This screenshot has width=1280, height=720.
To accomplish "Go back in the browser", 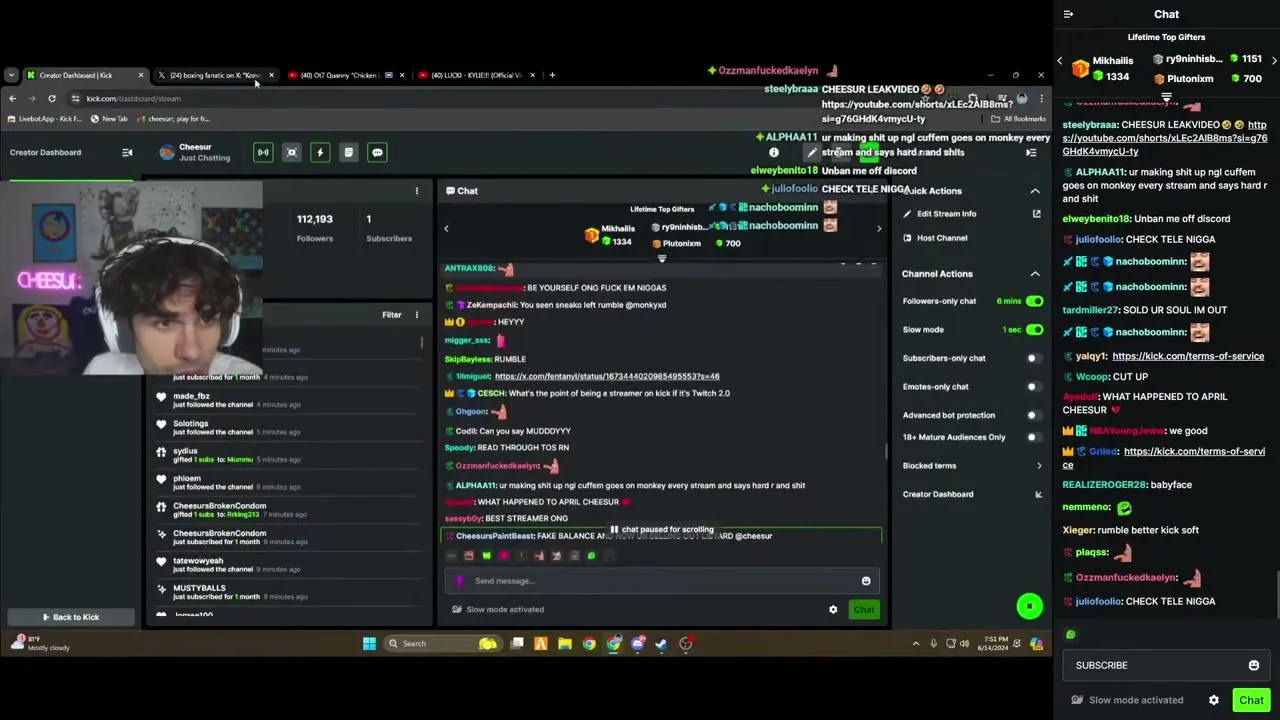I will [x=12, y=98].
